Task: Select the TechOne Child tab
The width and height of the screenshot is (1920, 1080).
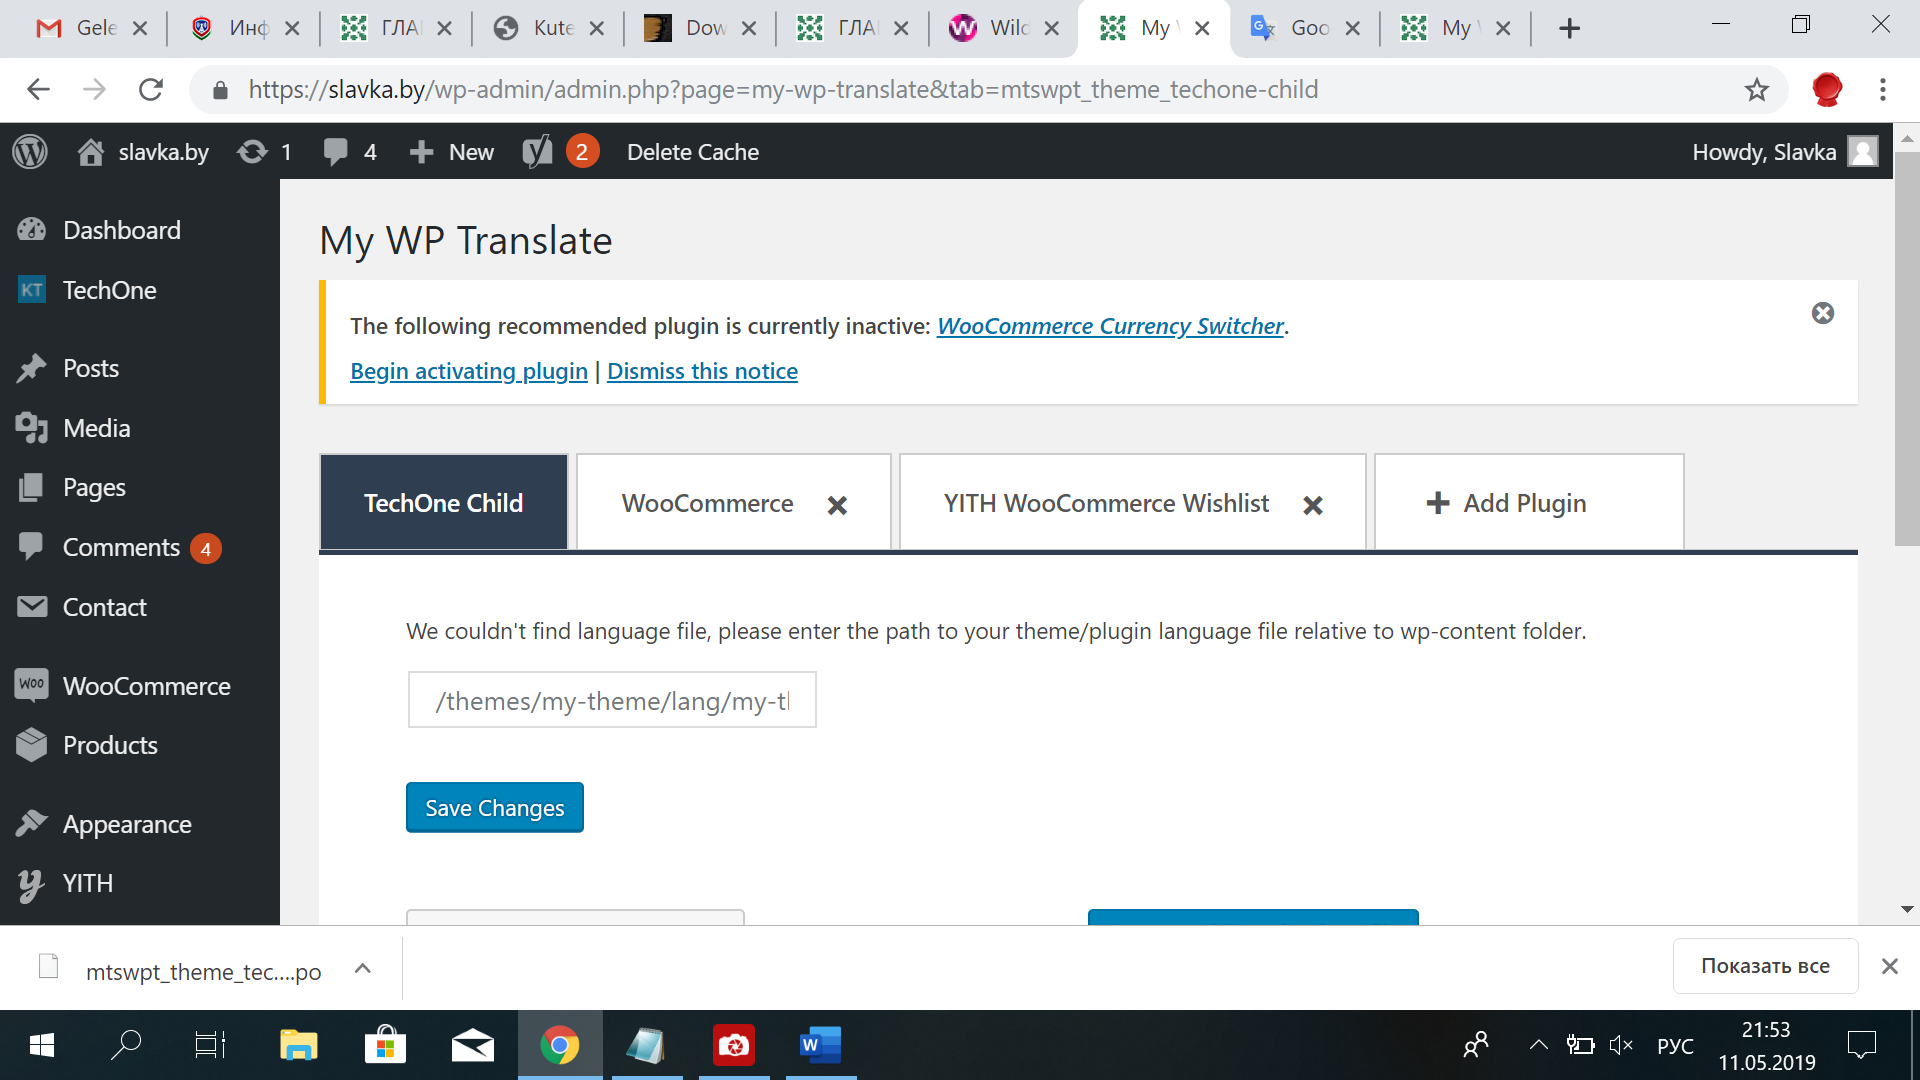Action: 444,502
